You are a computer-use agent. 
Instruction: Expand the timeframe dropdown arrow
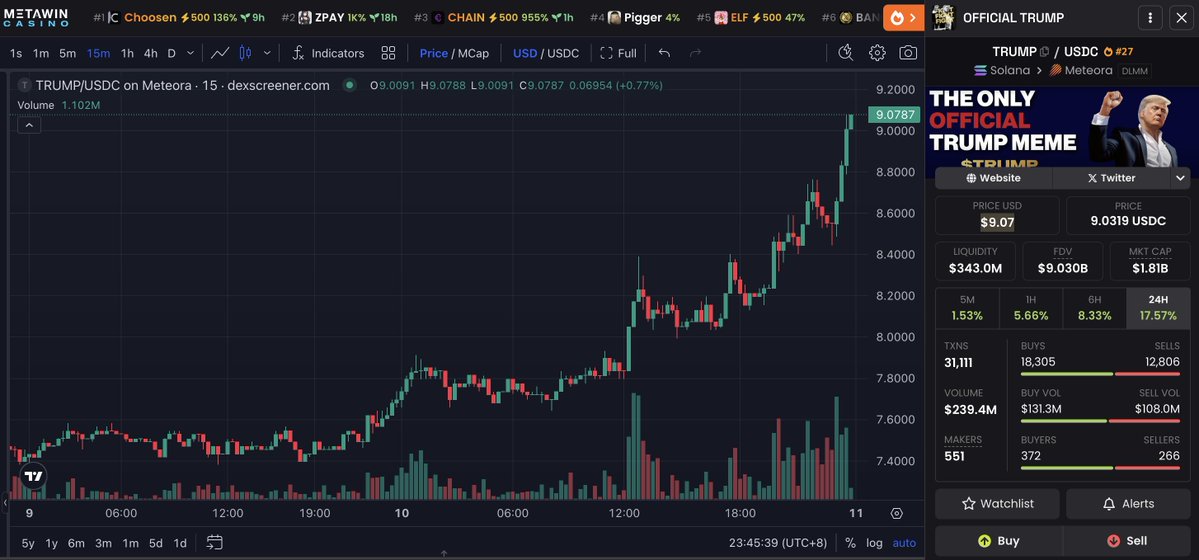coord(190,53)
